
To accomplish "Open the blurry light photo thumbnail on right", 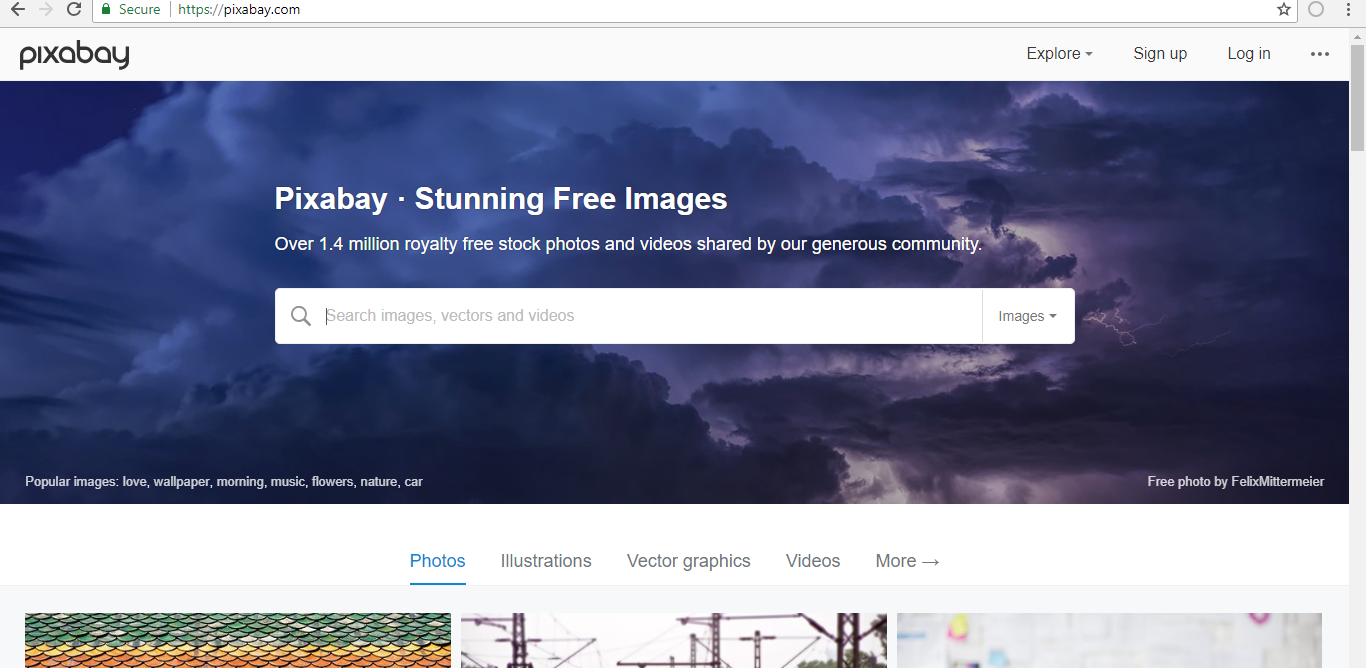I will click(1109, 641).
